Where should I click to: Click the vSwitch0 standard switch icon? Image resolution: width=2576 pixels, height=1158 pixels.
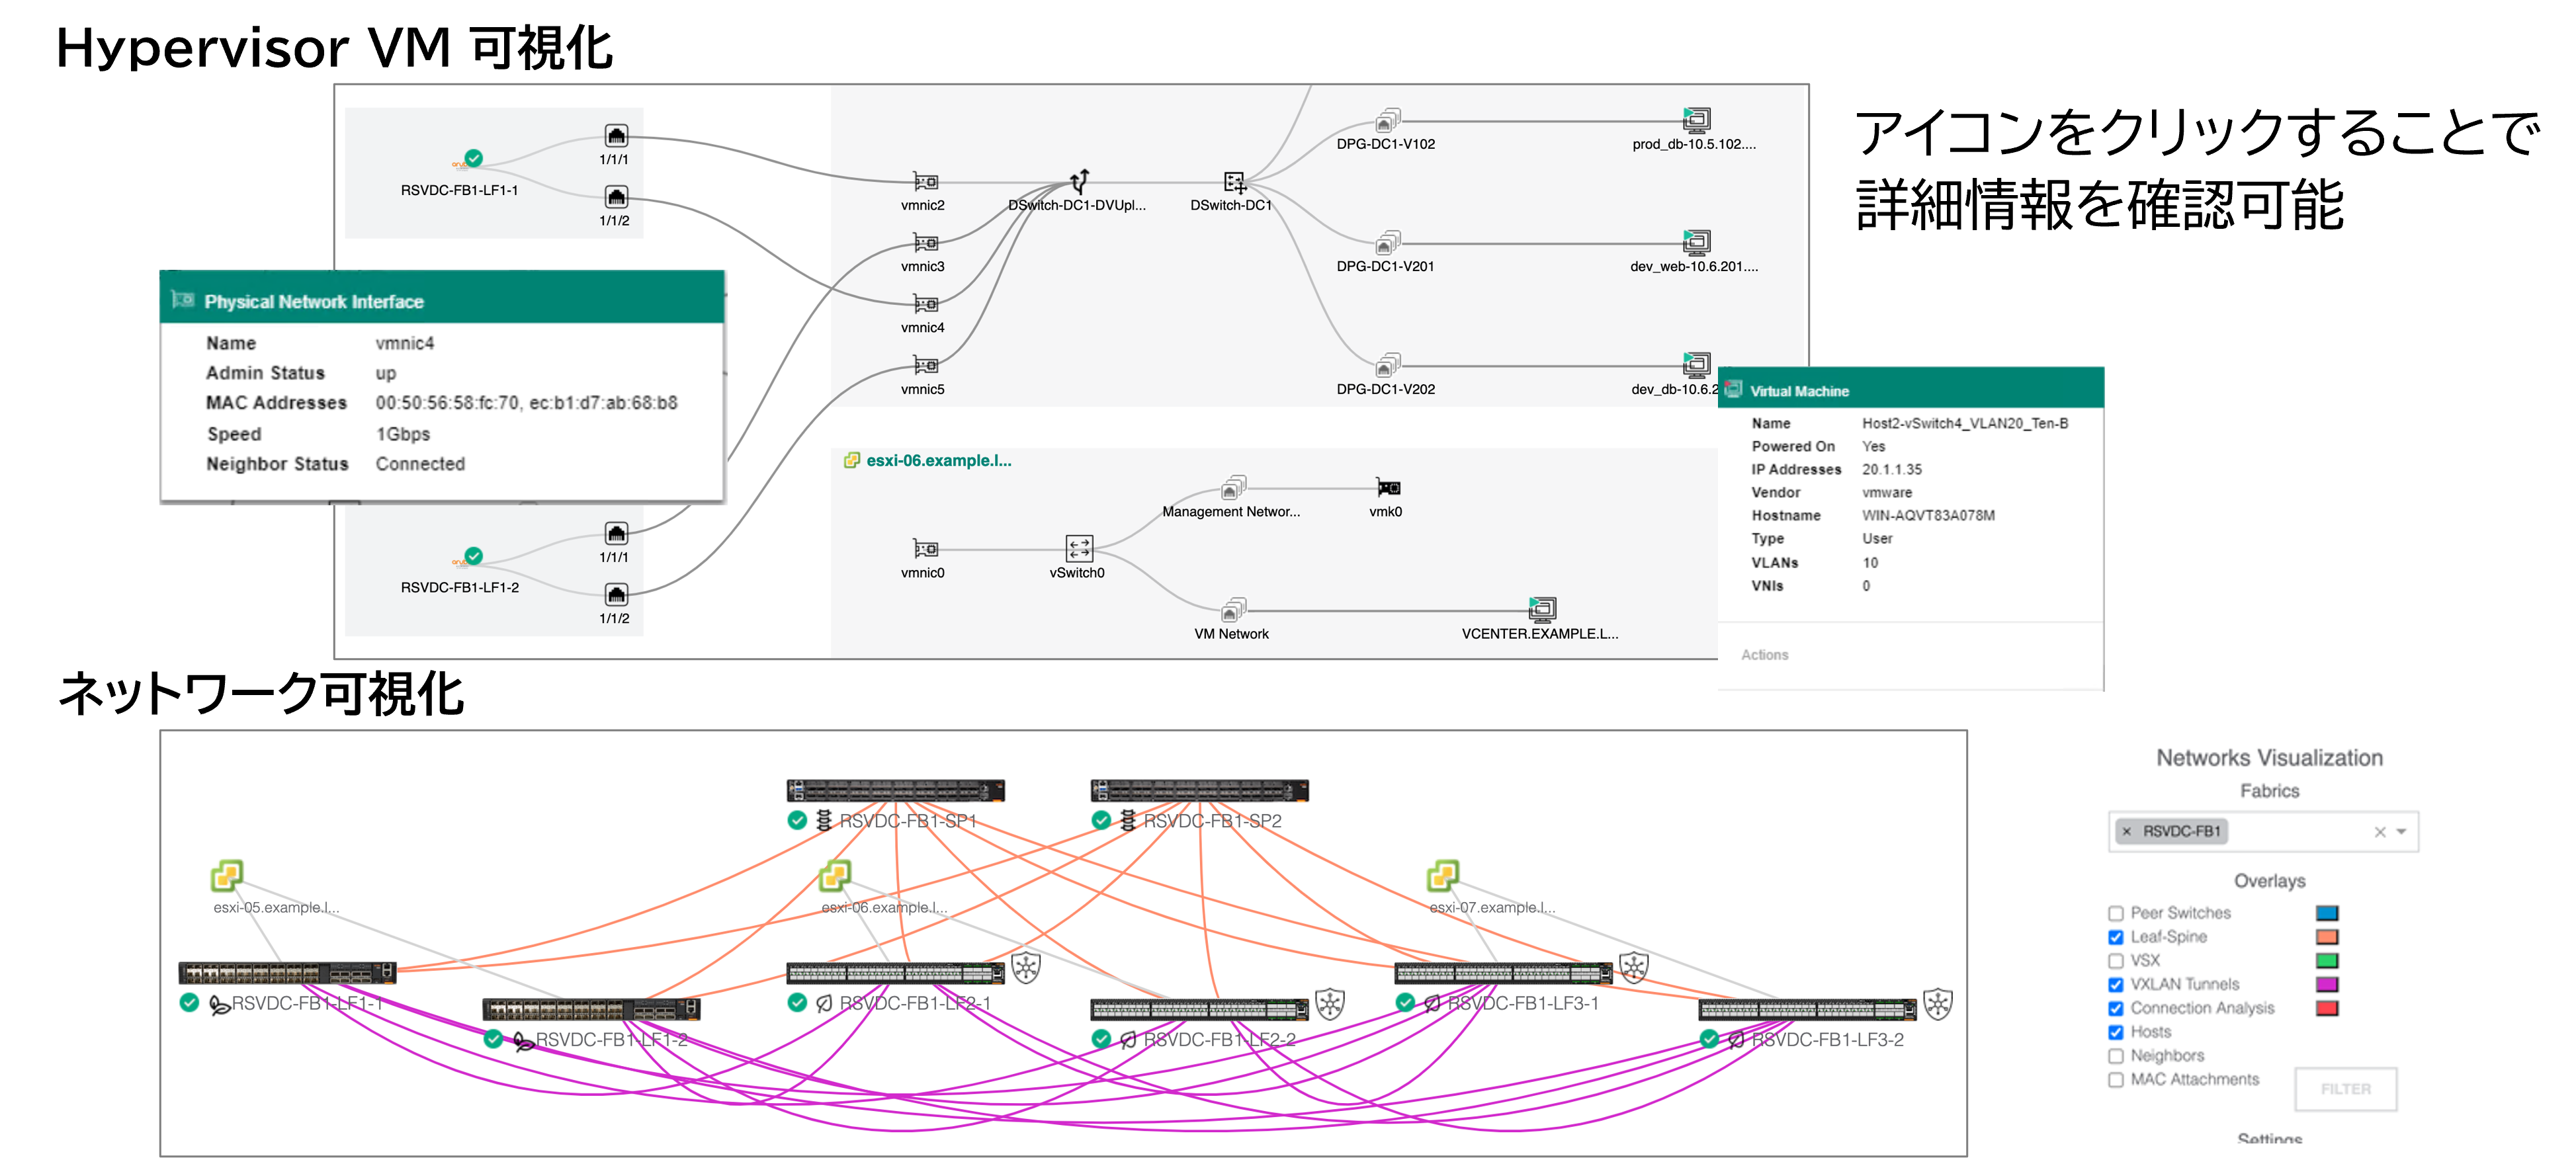tap(1078, 548)
